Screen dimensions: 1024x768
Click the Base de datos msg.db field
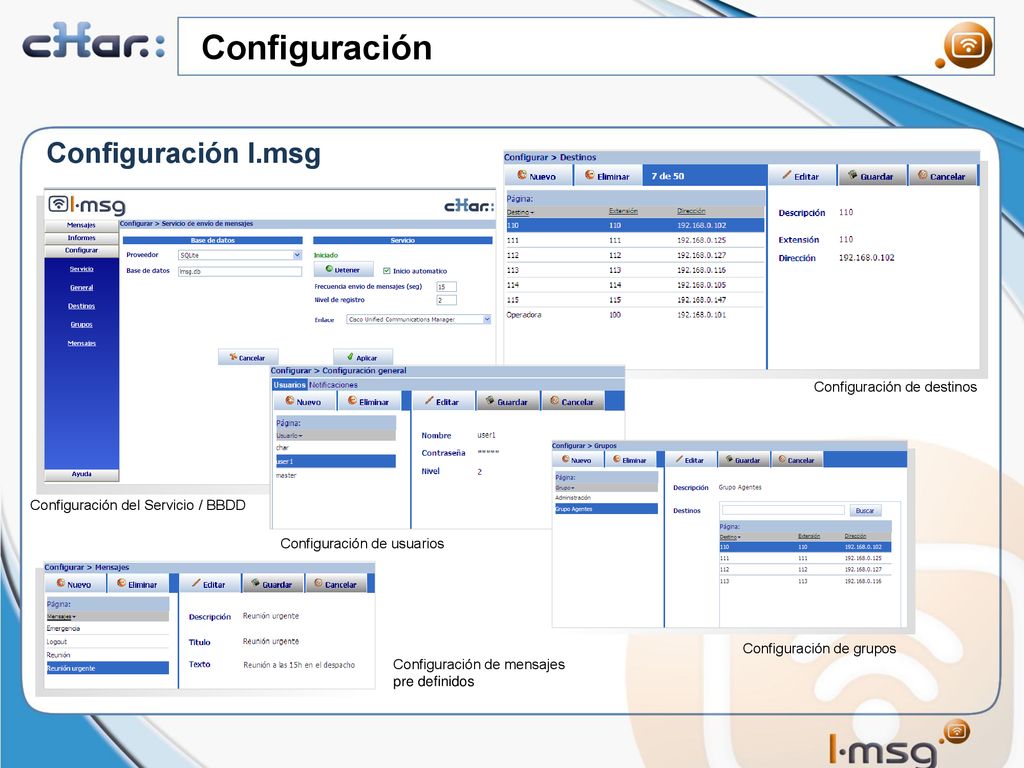(240, 271)
